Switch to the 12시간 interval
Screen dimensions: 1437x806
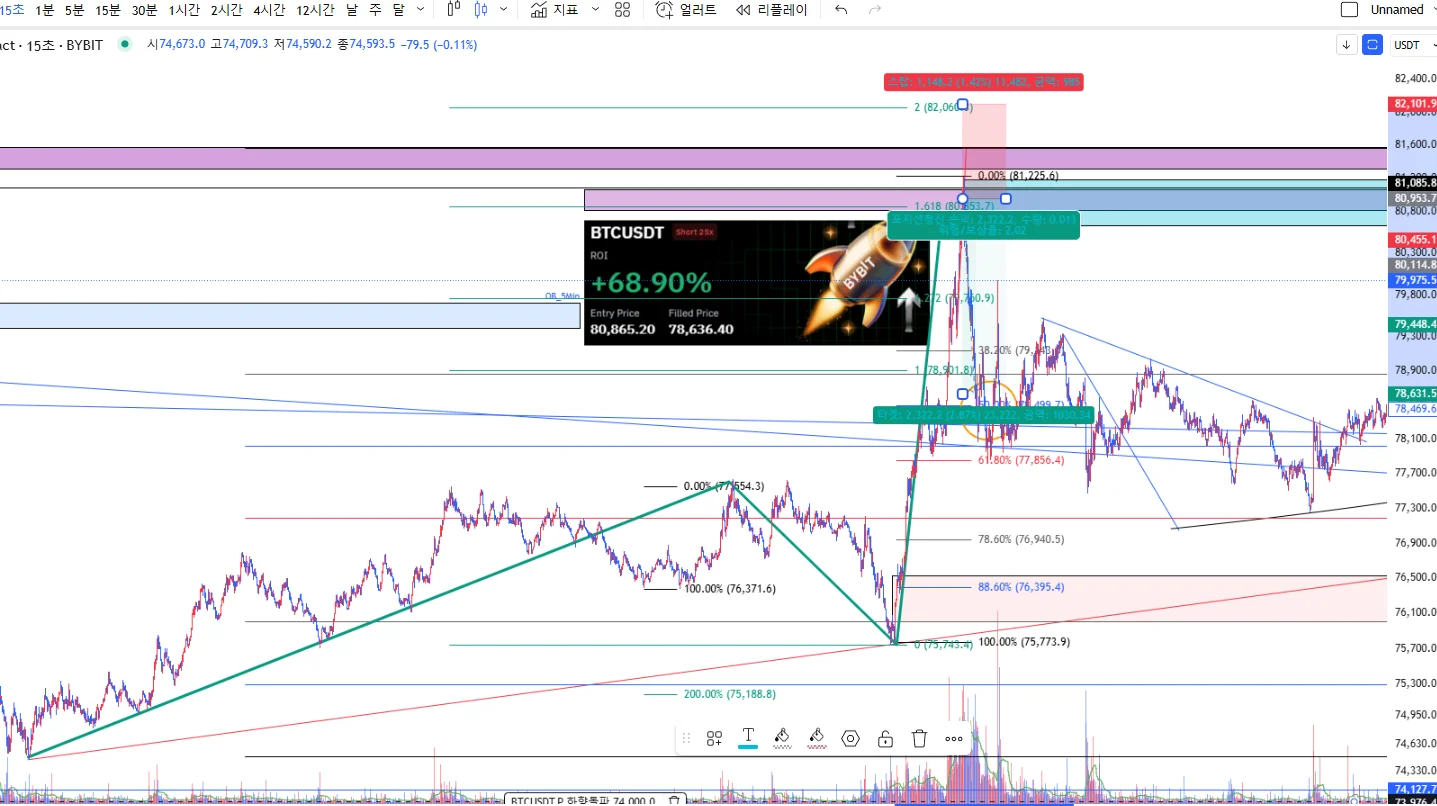(316, 10)
